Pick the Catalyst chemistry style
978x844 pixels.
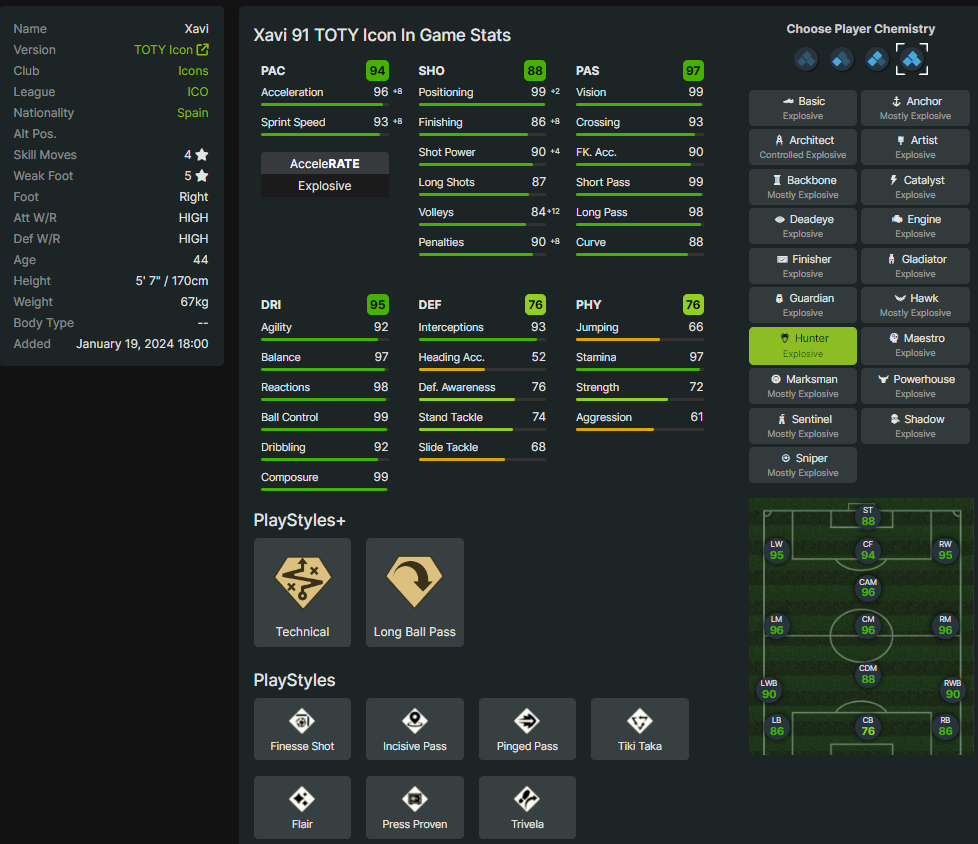click(x=915, y=187)
